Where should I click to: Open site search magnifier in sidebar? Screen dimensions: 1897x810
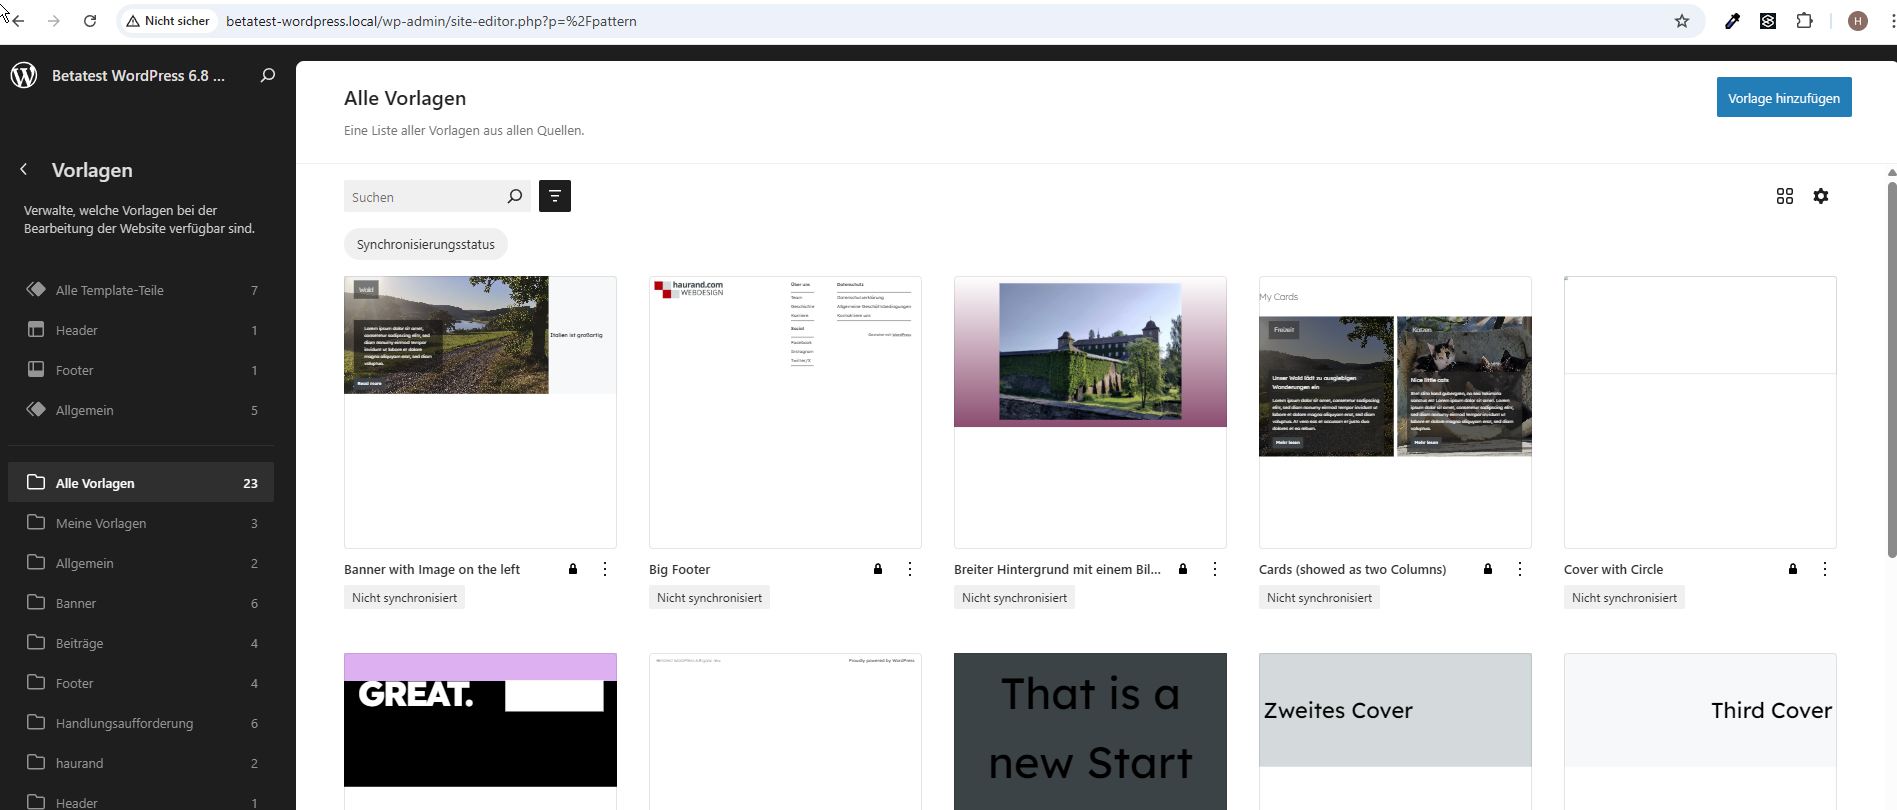click(268, 75)
